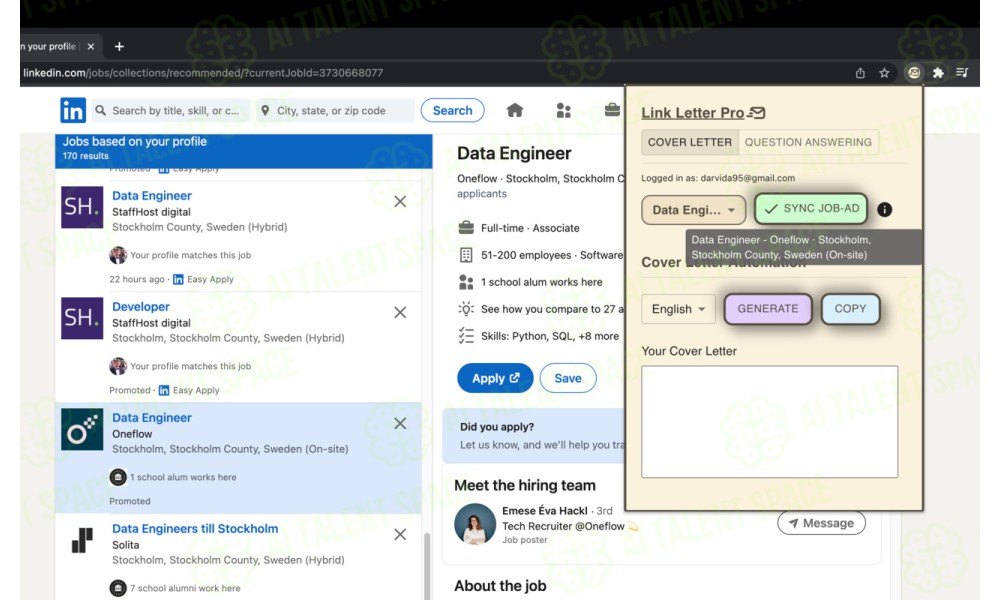Open the Jobs briefcase icon
Viewport: 1000px width, 600px height.
click(x=612, y=110)
